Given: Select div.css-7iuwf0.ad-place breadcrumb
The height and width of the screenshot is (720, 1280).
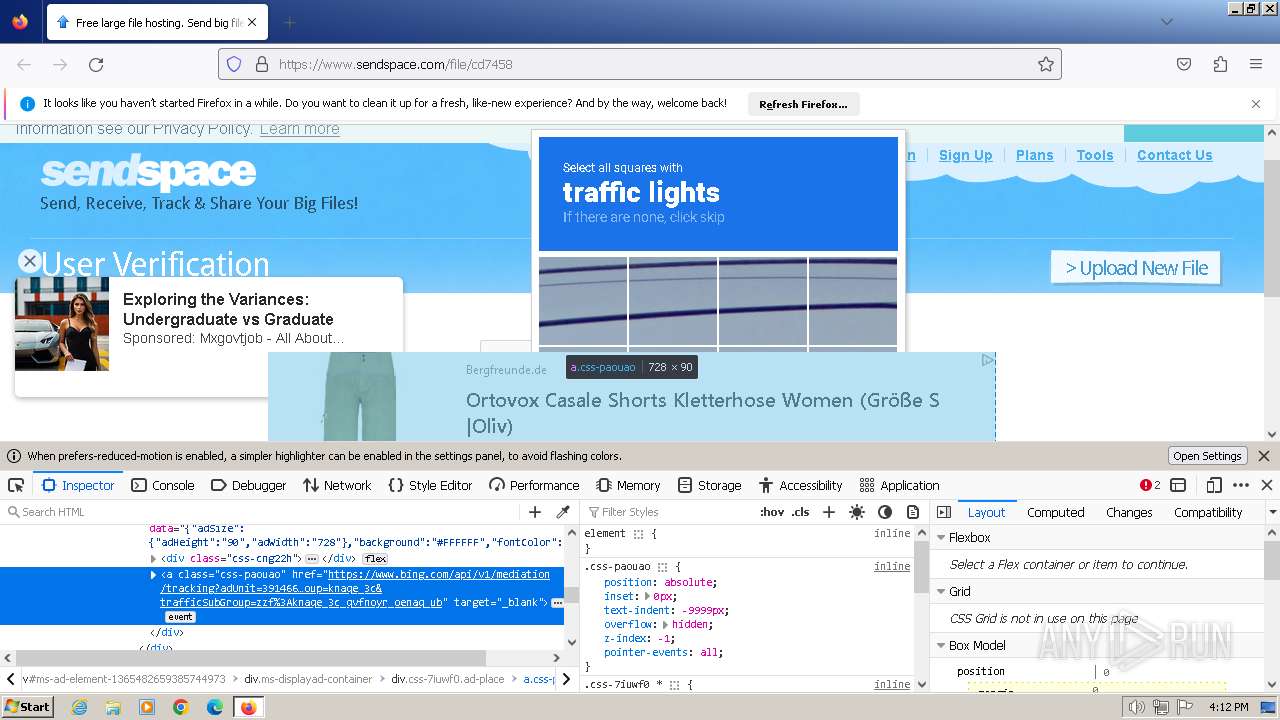Looking at the screenshot, I should click(448, 679).
